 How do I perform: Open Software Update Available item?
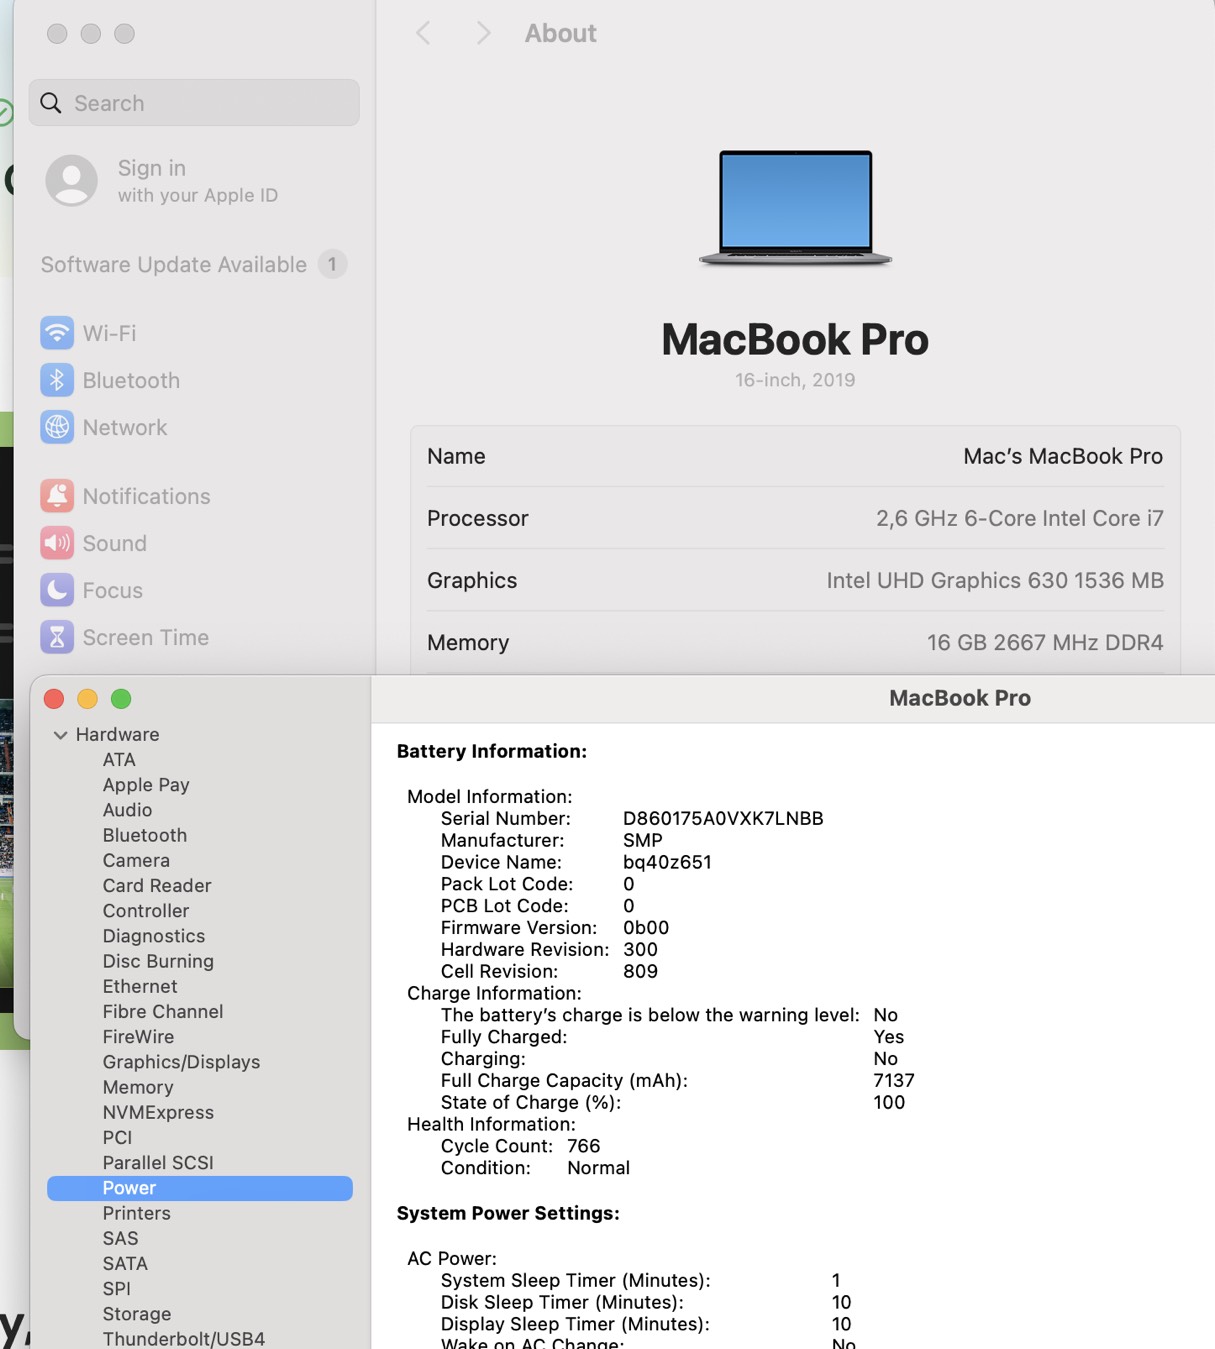174,264
